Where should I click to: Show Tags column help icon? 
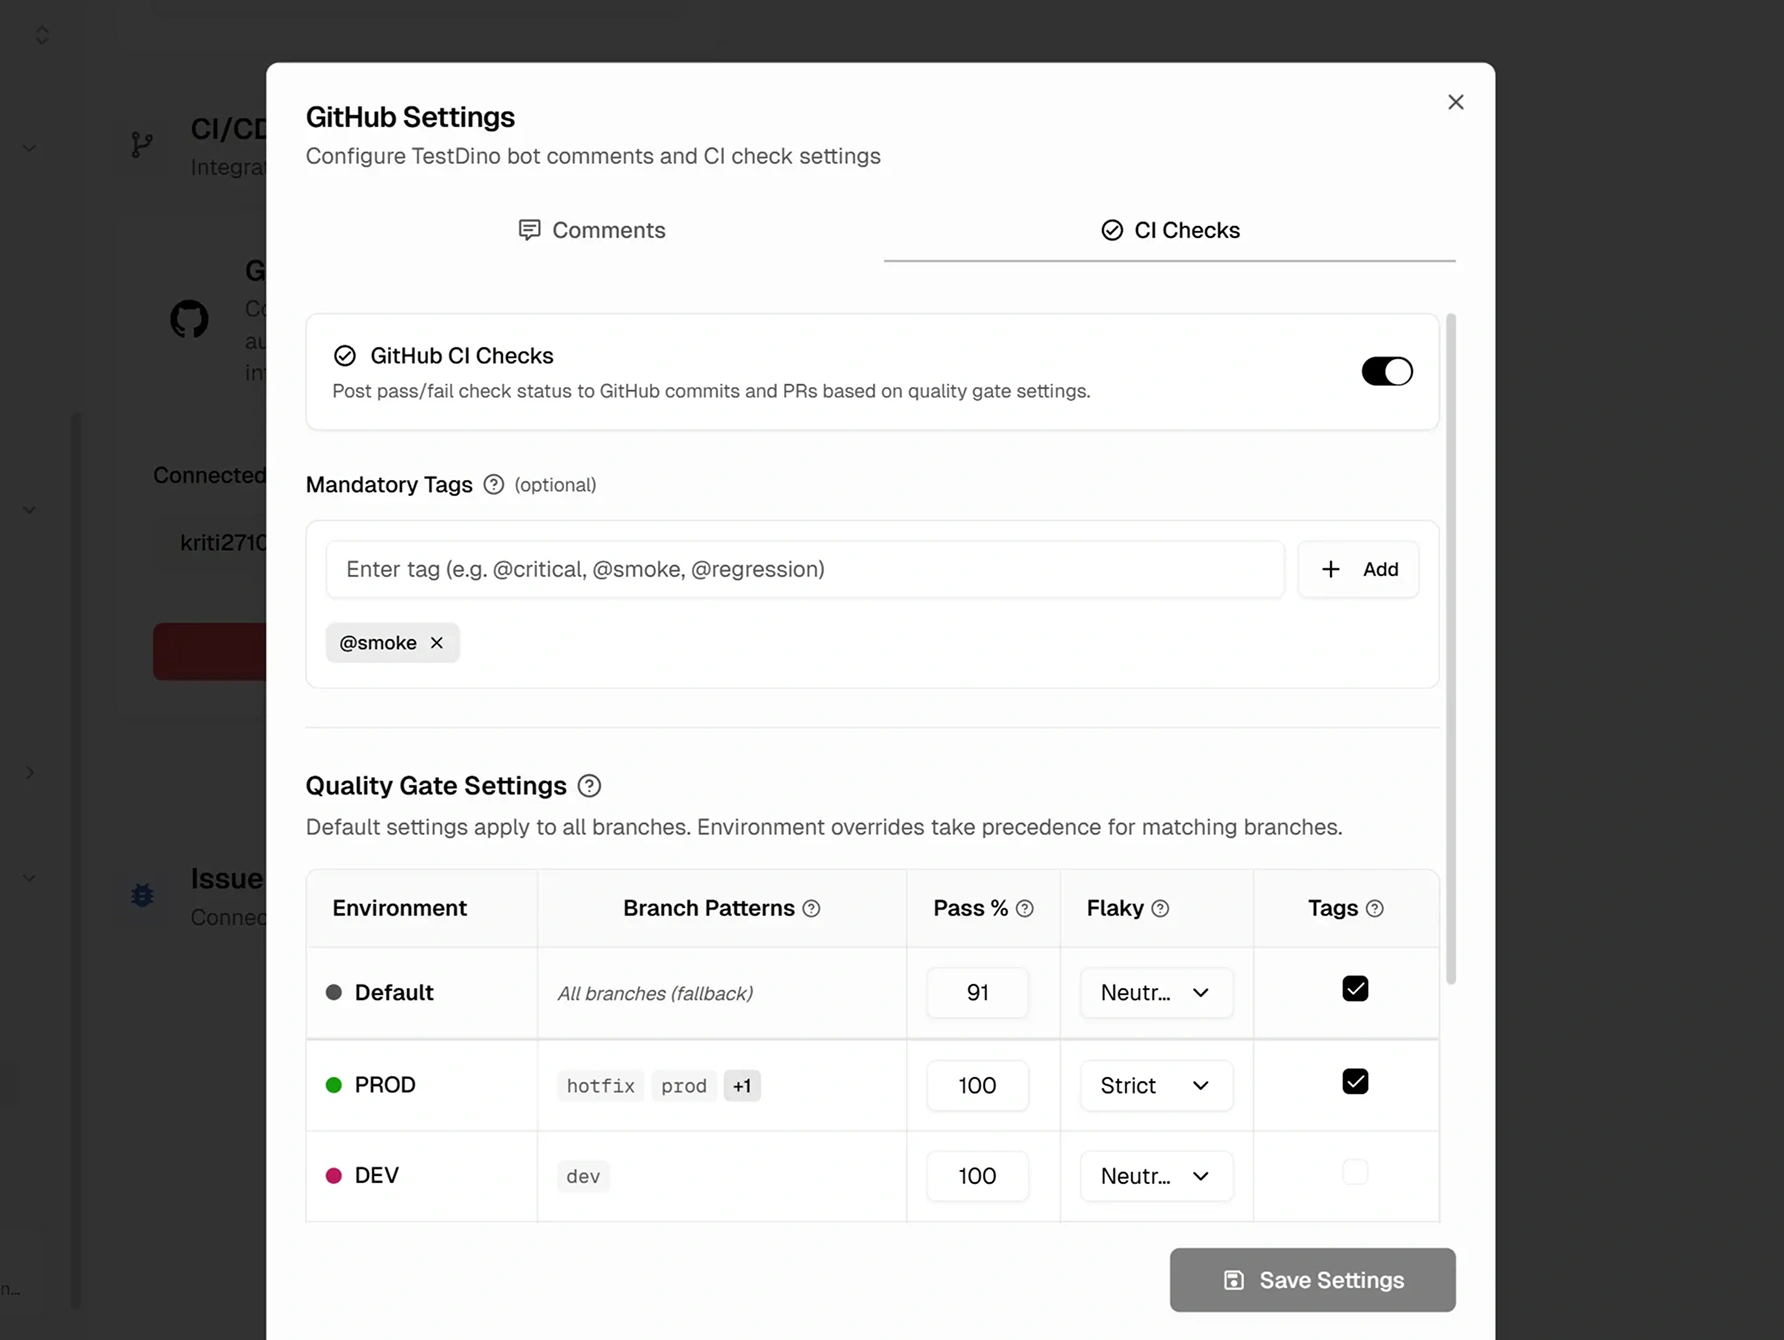[x=1374, y=909]
